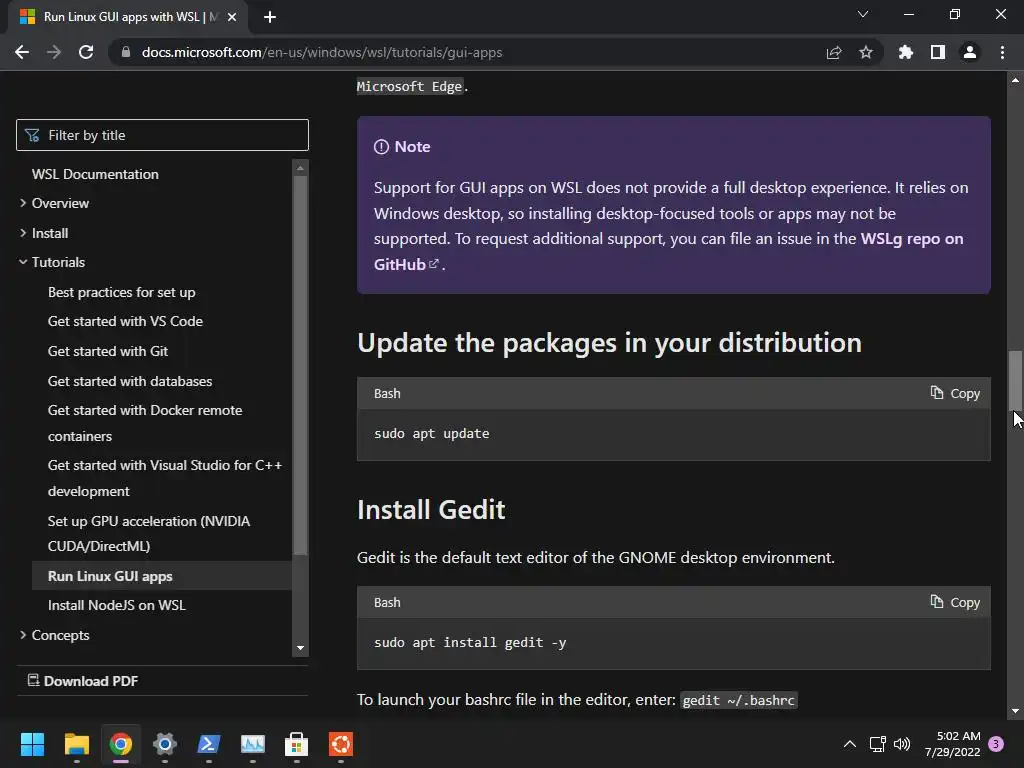Close the Run Linux GUI apps tab
1024x768 pixels.
pos(232,17)
